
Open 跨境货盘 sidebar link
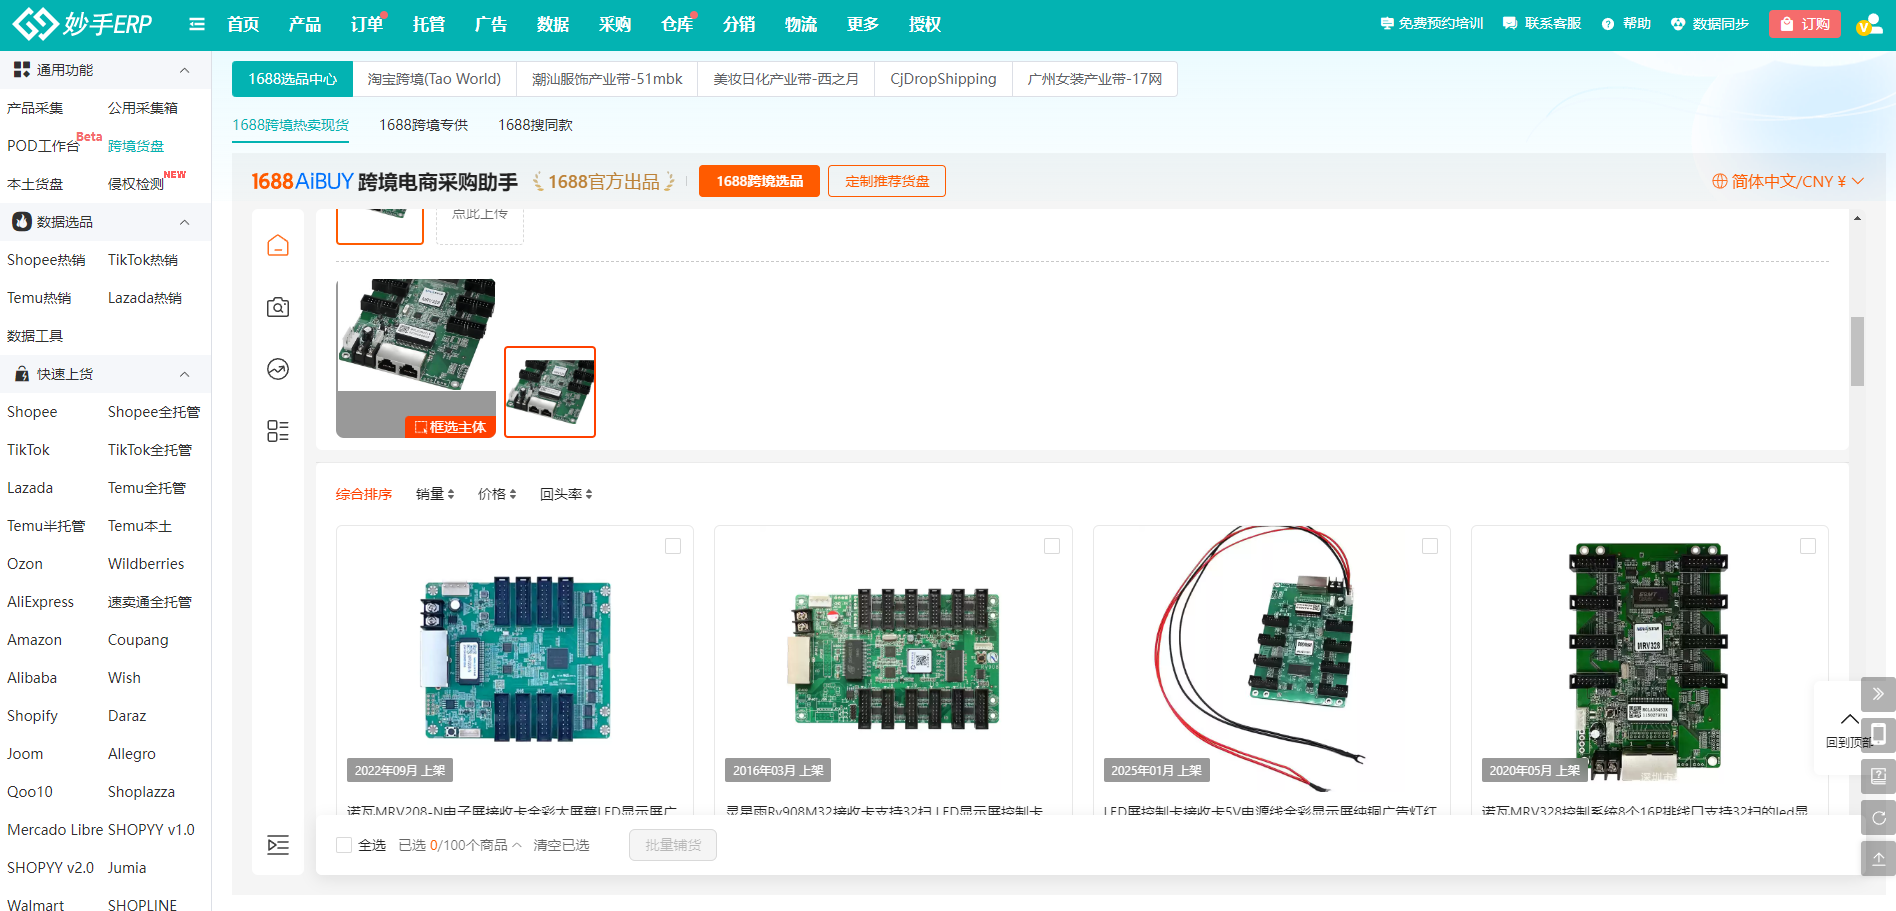136,146
